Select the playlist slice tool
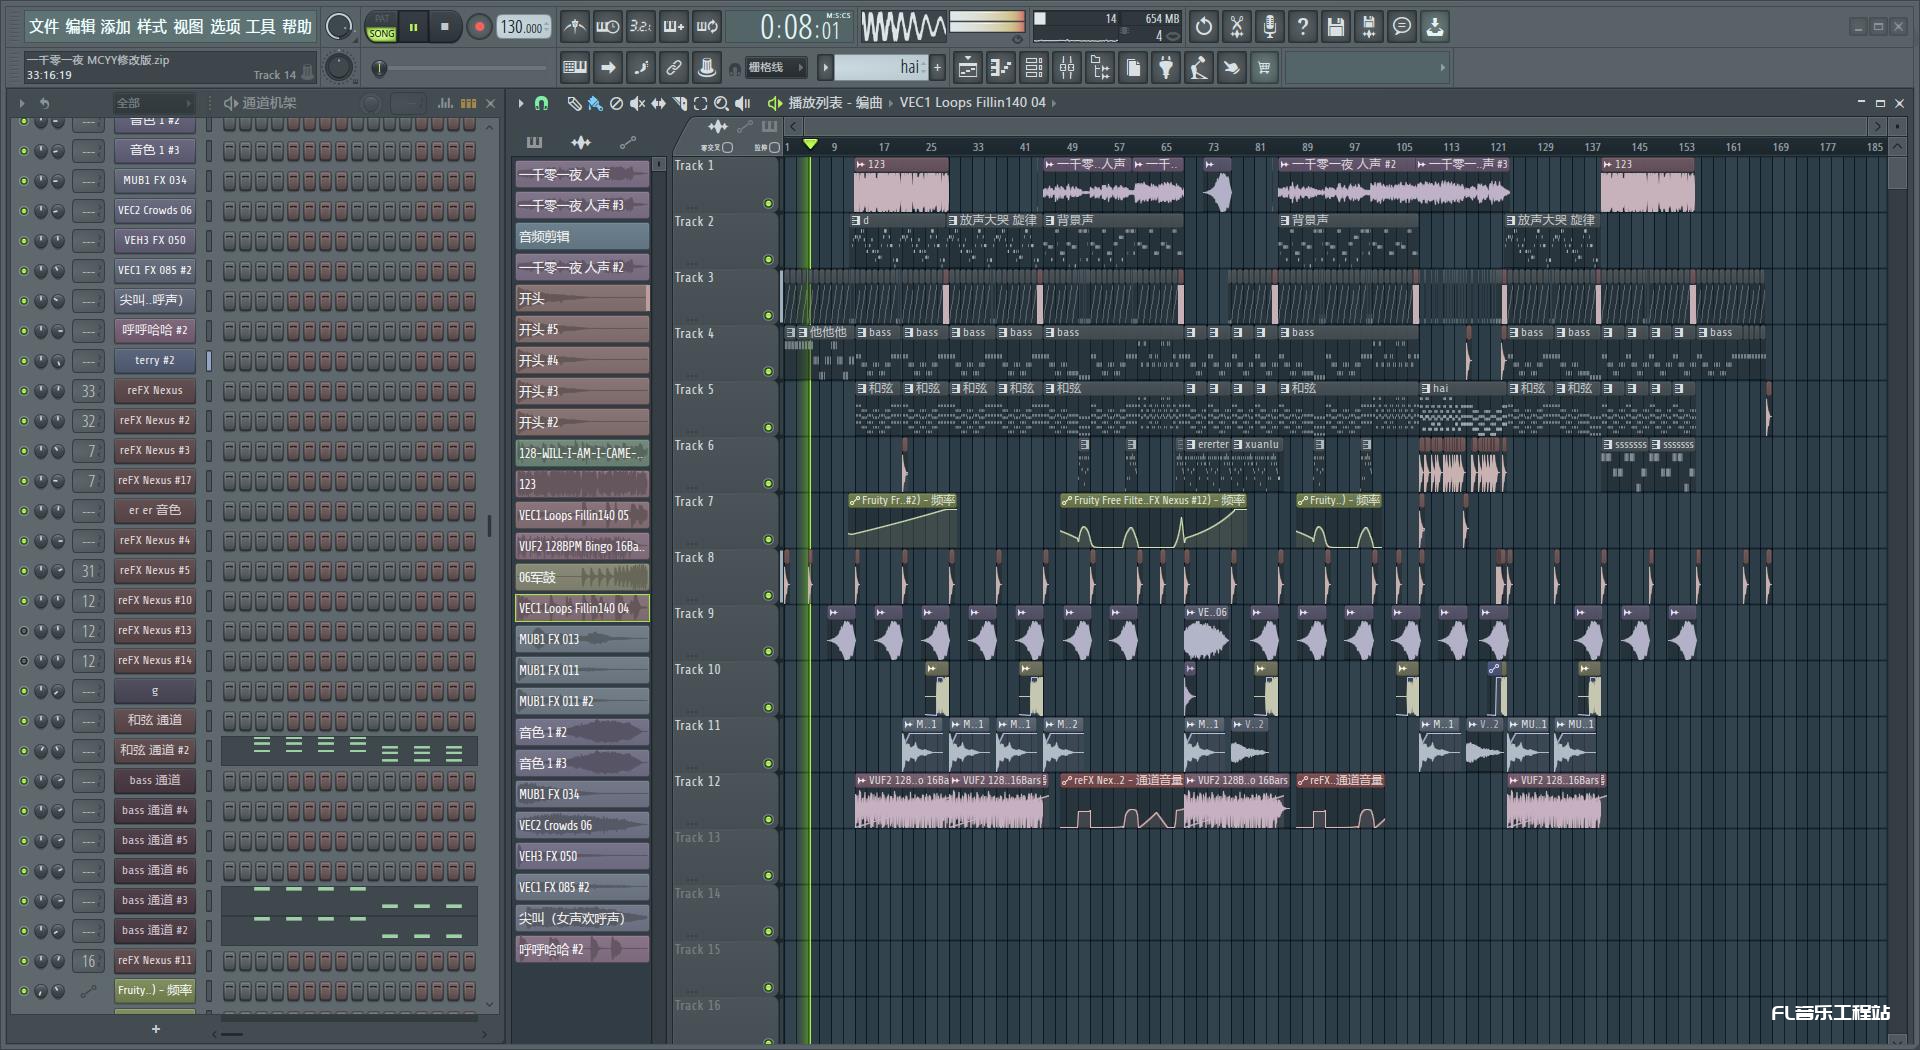This screenshot has height=1050, width=1920. point(680,103)
